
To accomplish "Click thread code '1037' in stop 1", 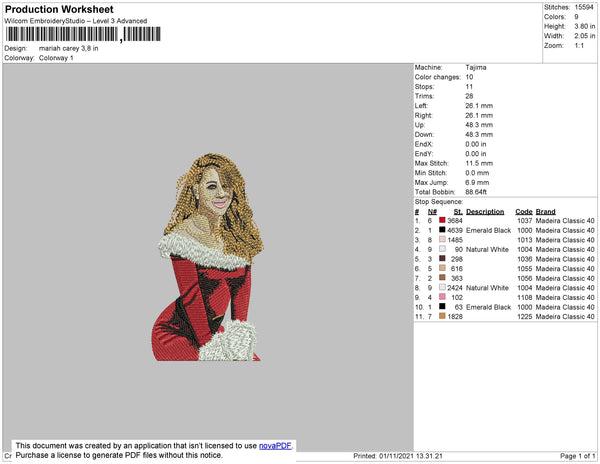I will (525, 221).
